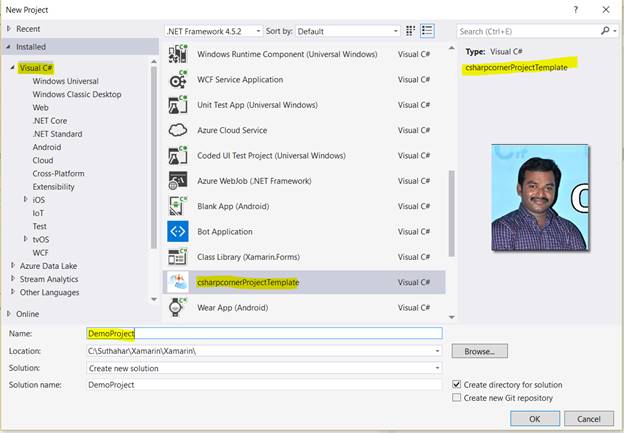The width and height of the screenshot is (624, 433).
Task: Select Windows Classic Desktop category
Action: [x=77, y=94]
